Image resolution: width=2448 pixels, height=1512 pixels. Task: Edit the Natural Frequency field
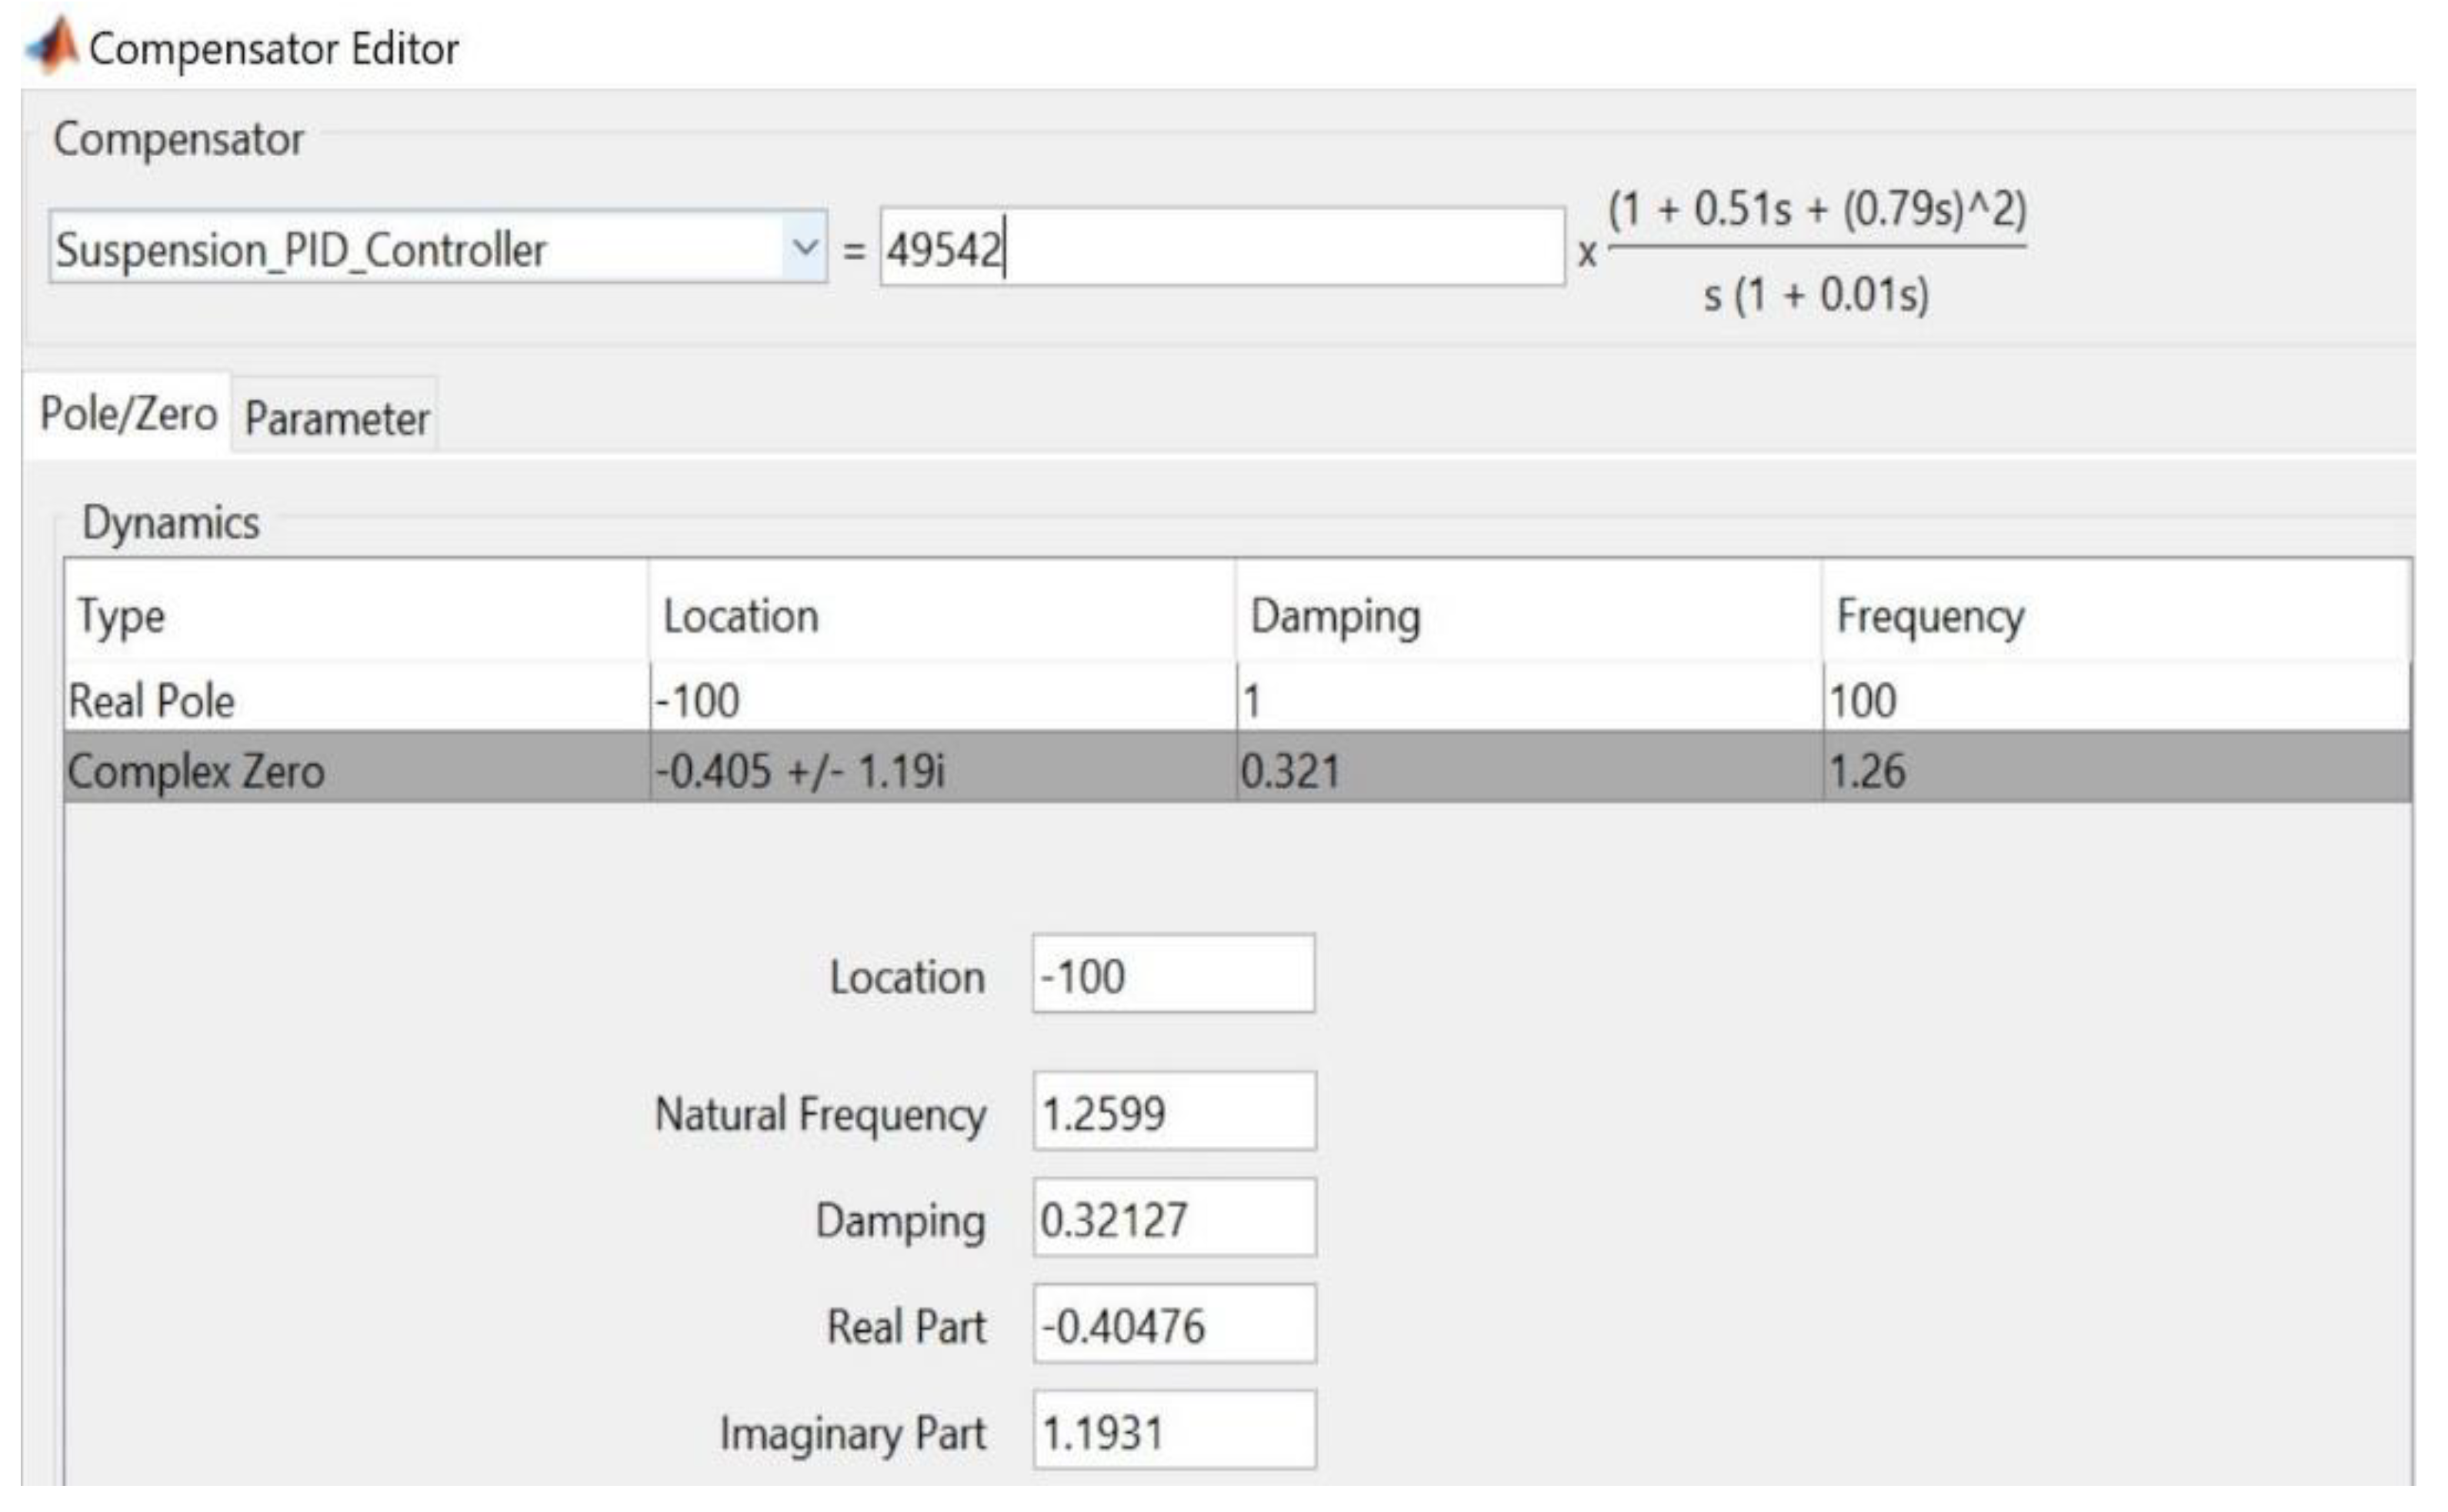click(1174, 1112)
